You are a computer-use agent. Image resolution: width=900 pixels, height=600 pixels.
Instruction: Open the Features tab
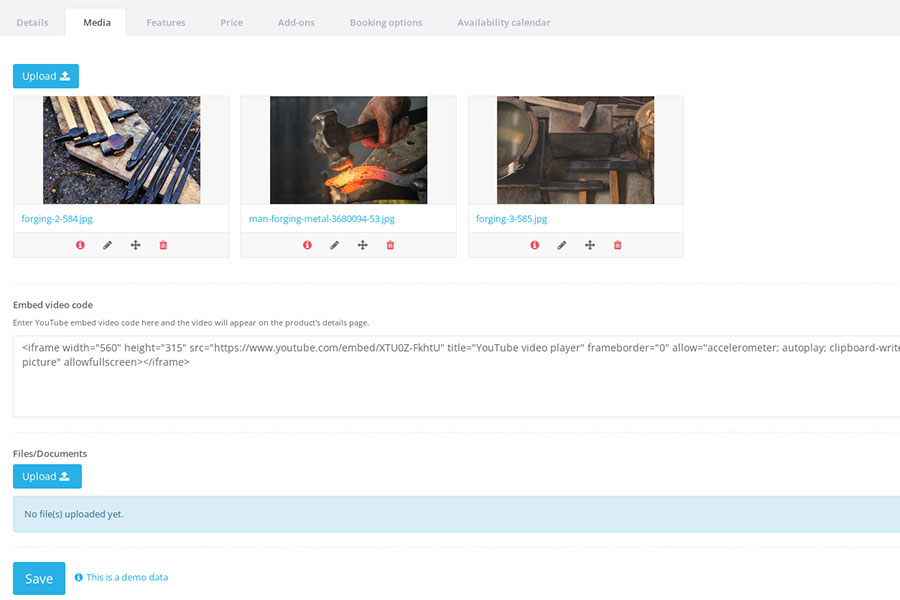pos(166,22)
